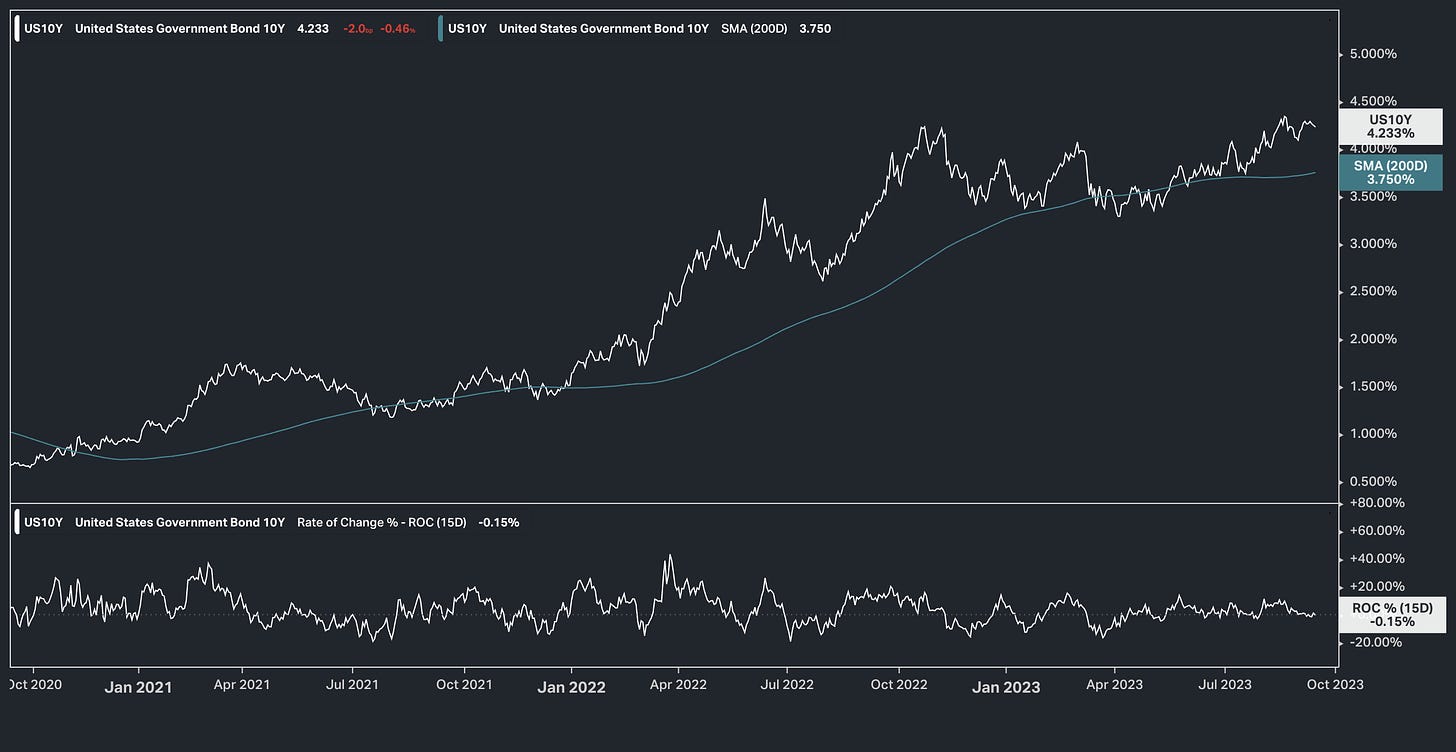Click the 3.750 SMA legend value
This screenshot has height=752, width=1456.
(x=815, y=29)
